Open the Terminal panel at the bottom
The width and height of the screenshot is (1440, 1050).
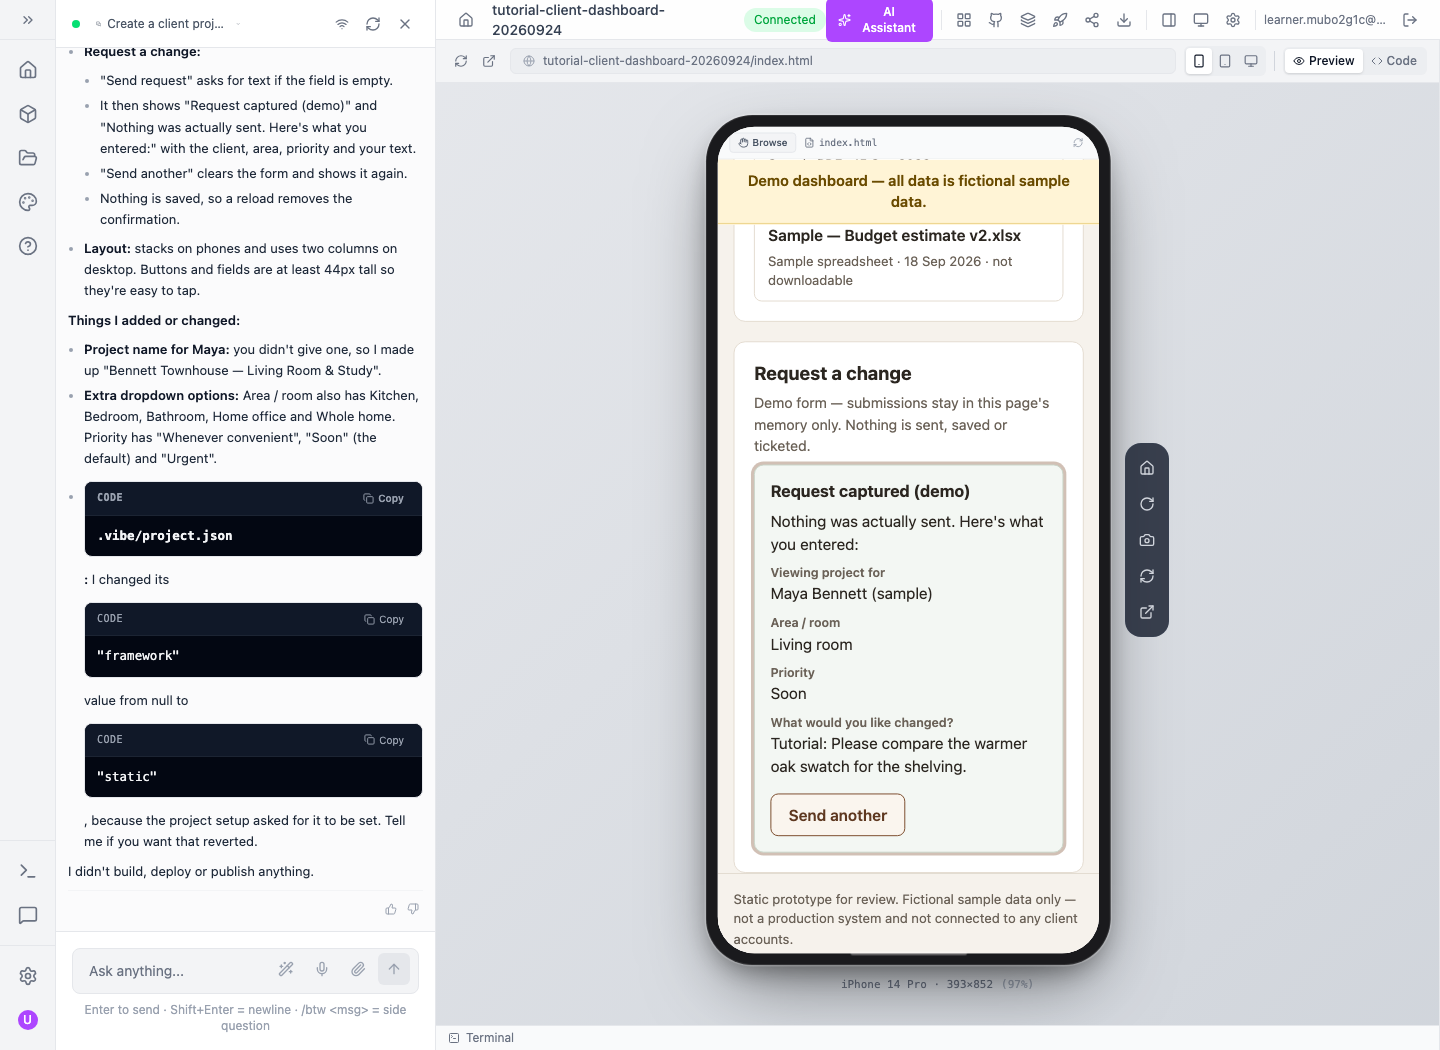(x=482, y=1038)
